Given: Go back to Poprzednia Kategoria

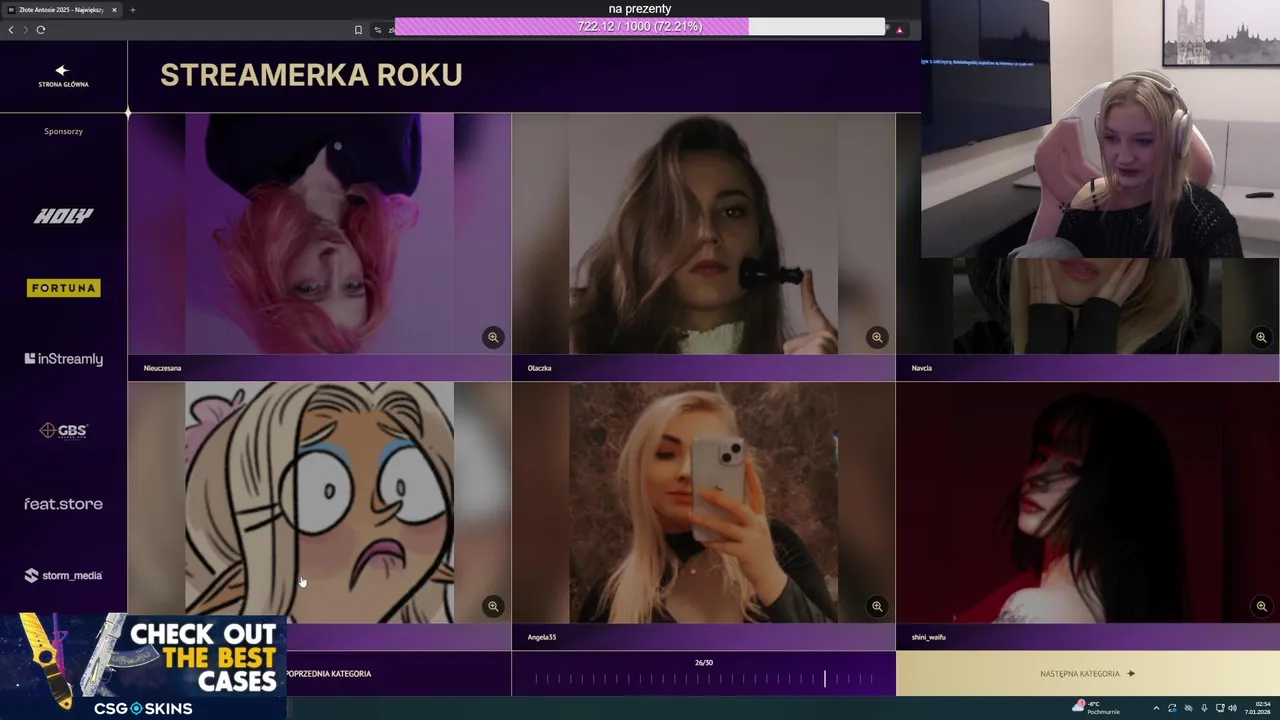Looking at the screenshot, I should [x=328, y=673].
